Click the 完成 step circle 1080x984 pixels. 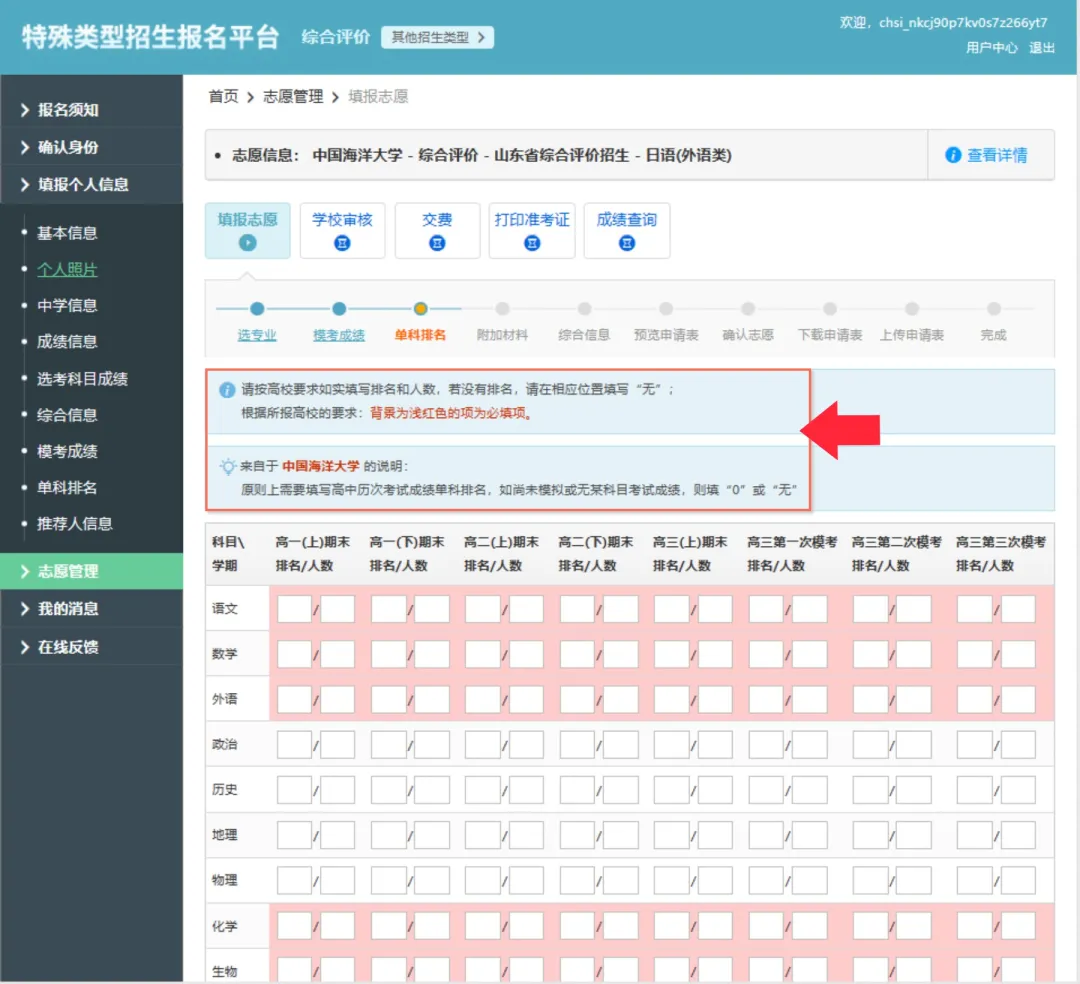[x=993, y=308]
